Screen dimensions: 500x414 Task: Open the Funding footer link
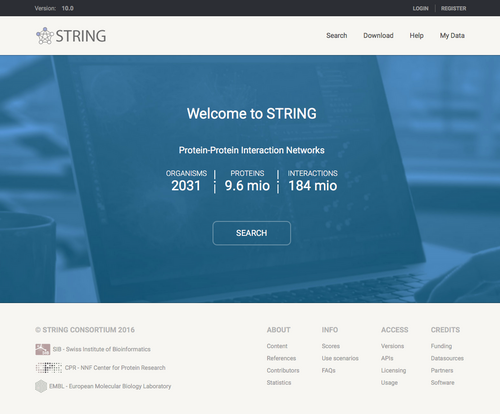[441, 346]
